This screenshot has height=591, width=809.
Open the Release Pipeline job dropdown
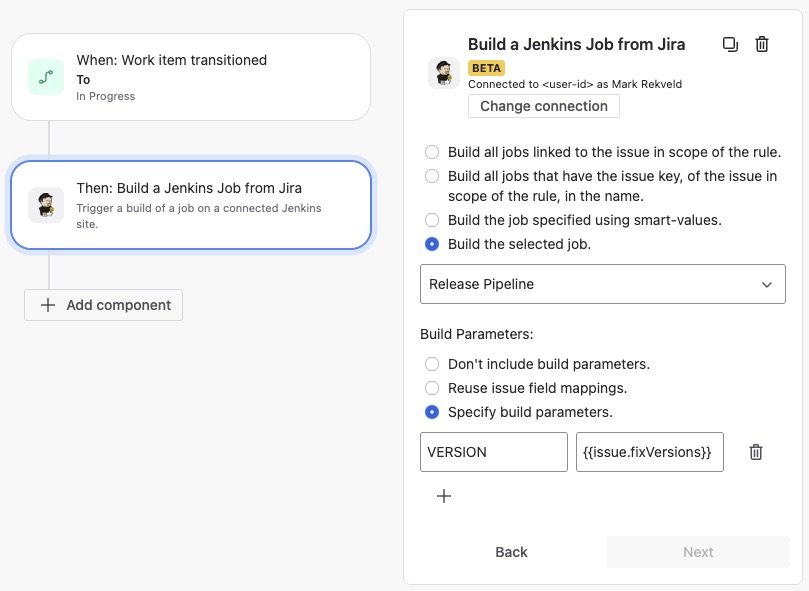(x=603, y=284)
